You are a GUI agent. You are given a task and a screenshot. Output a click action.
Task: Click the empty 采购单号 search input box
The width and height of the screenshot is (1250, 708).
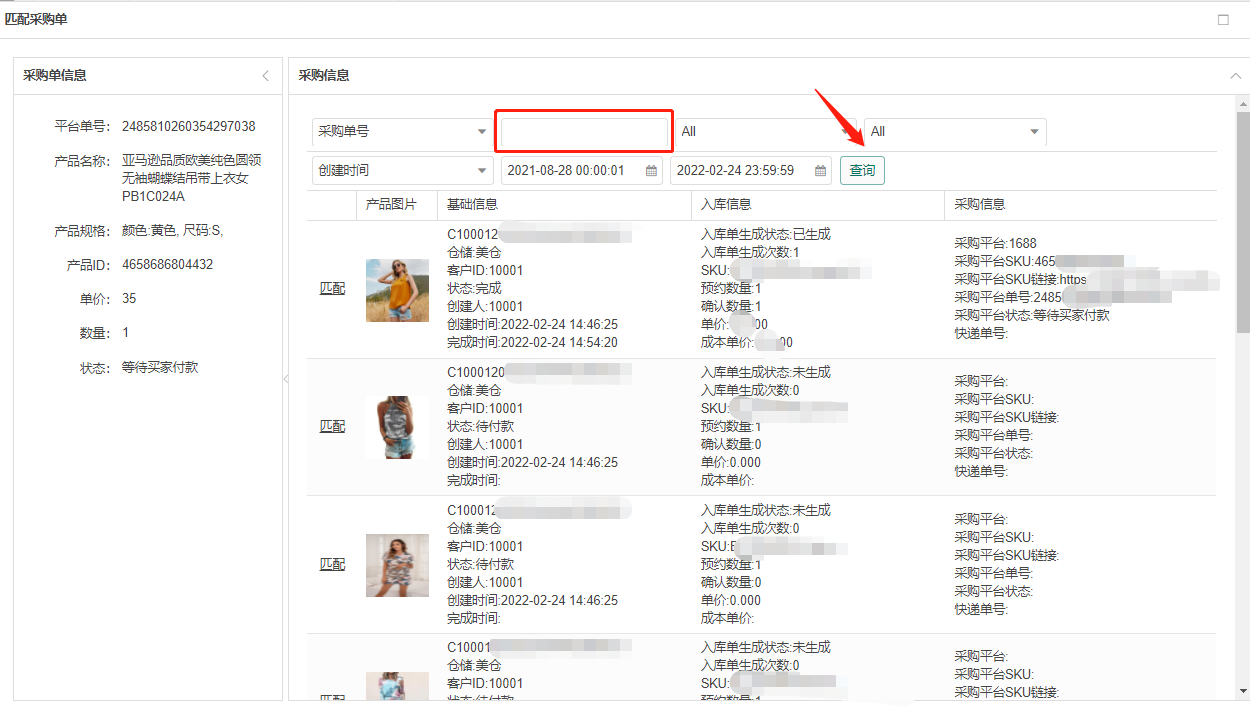tap(583, 132)
